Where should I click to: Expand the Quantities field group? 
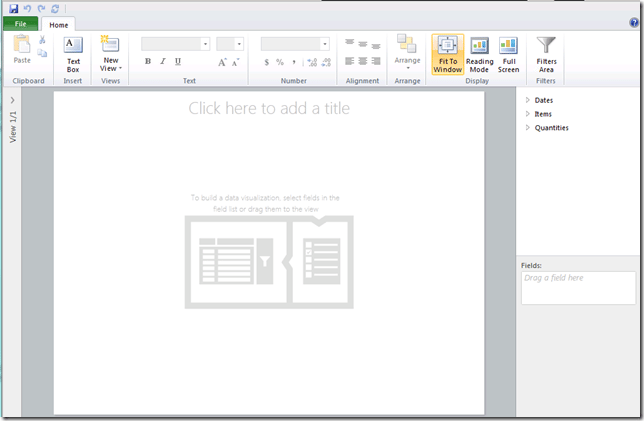click(x=528, y=127)
